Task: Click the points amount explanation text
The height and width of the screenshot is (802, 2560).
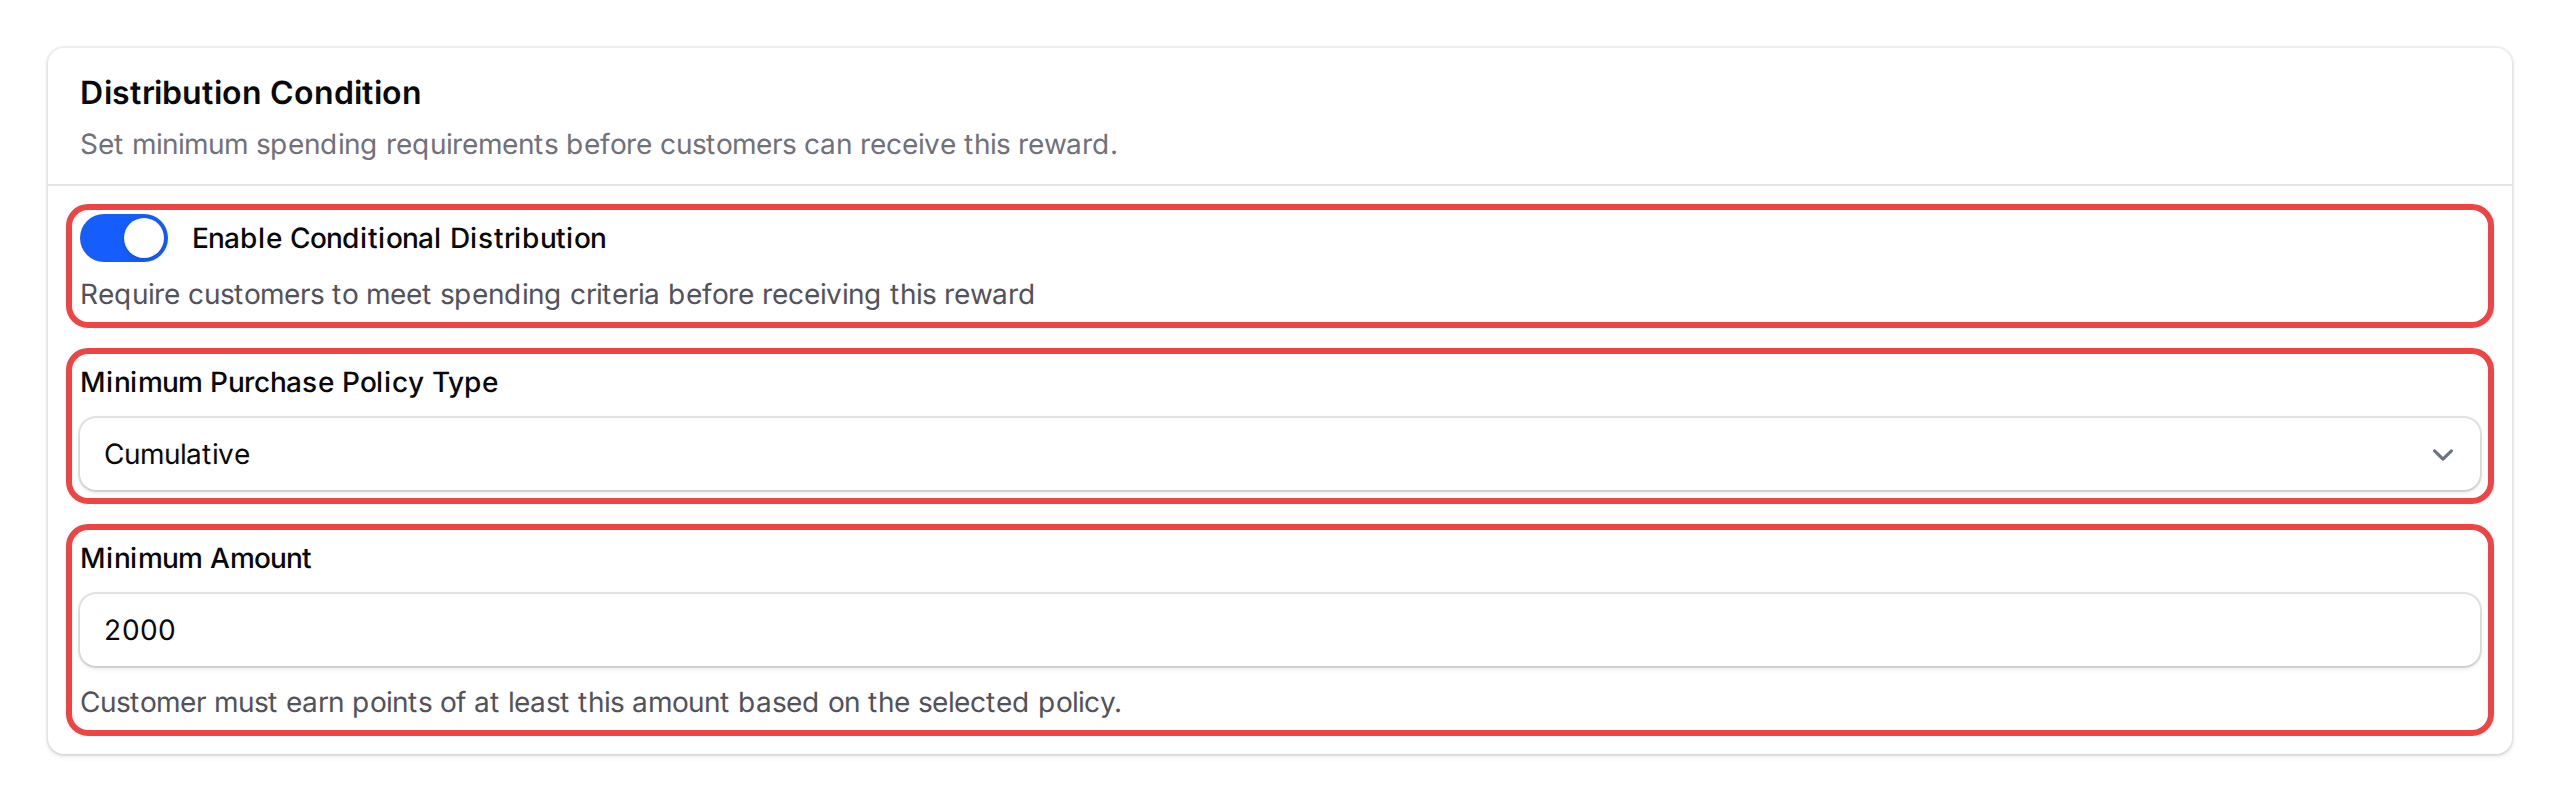Action: pyautogui.click(x=602, y=701)
